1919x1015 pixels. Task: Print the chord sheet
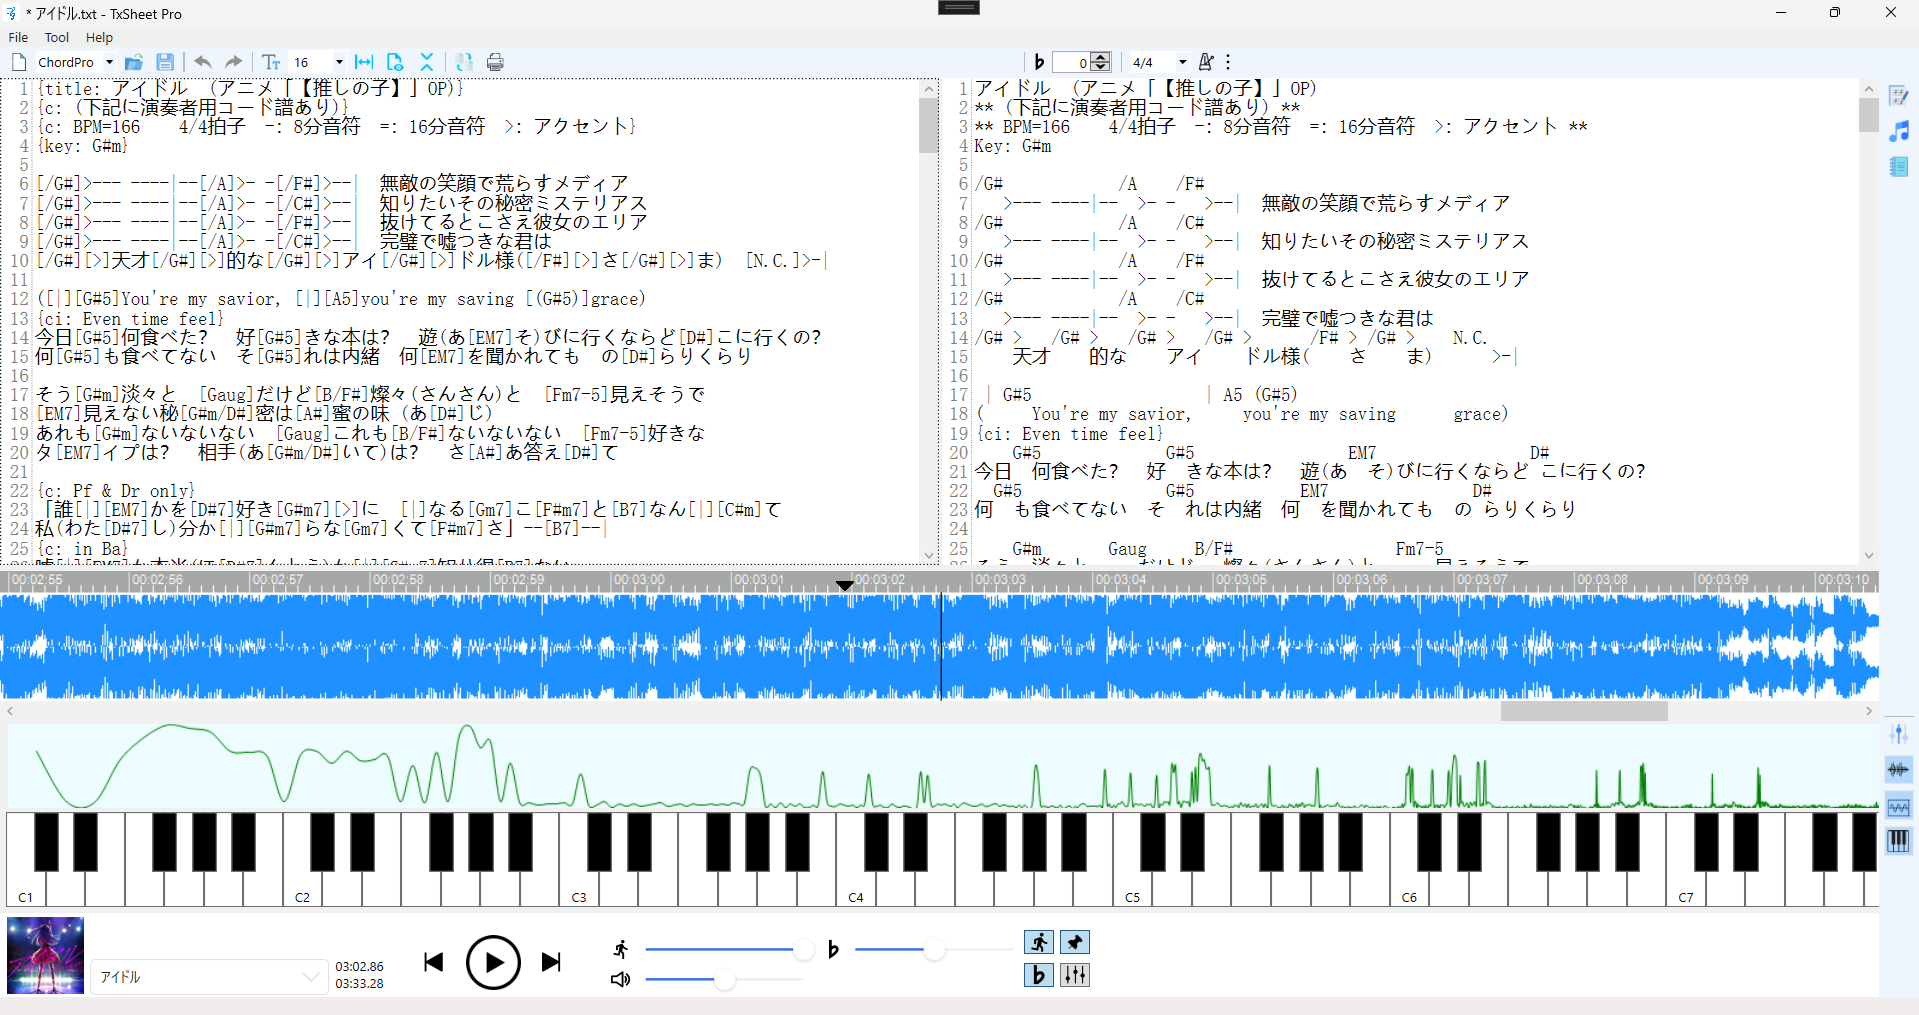[495, 62]
